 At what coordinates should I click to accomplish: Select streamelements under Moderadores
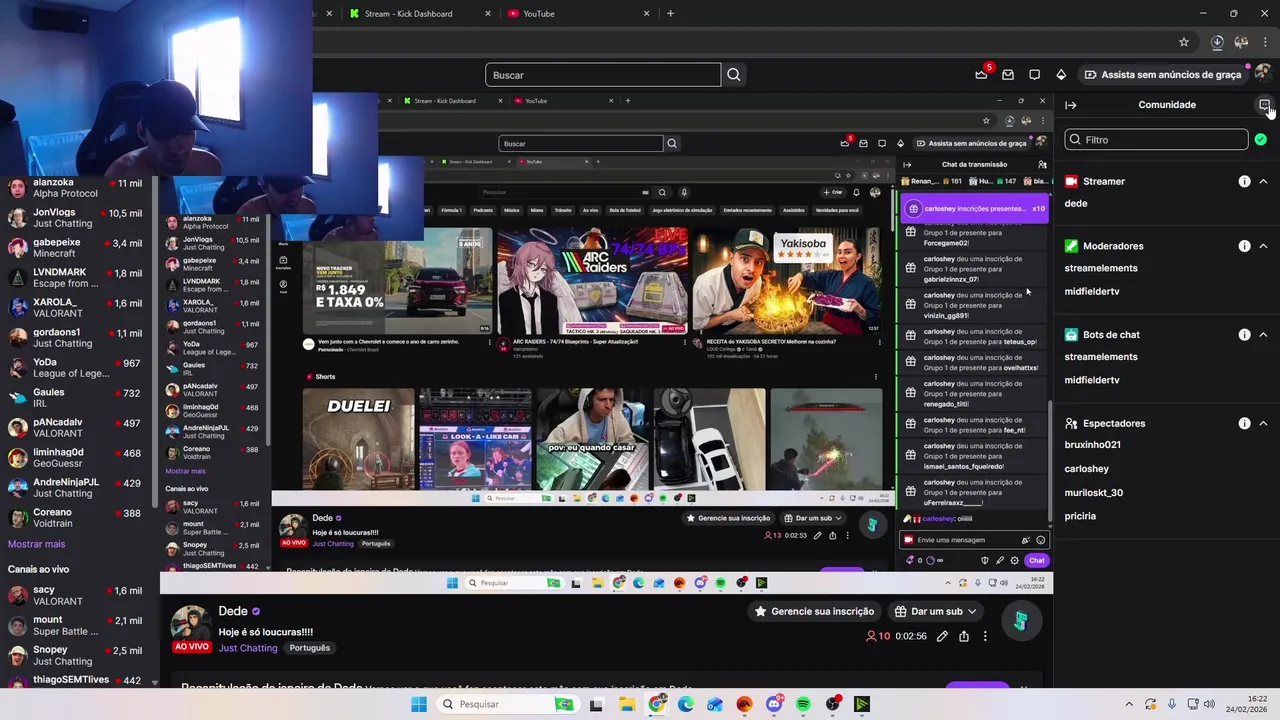tap(1101, 268)
